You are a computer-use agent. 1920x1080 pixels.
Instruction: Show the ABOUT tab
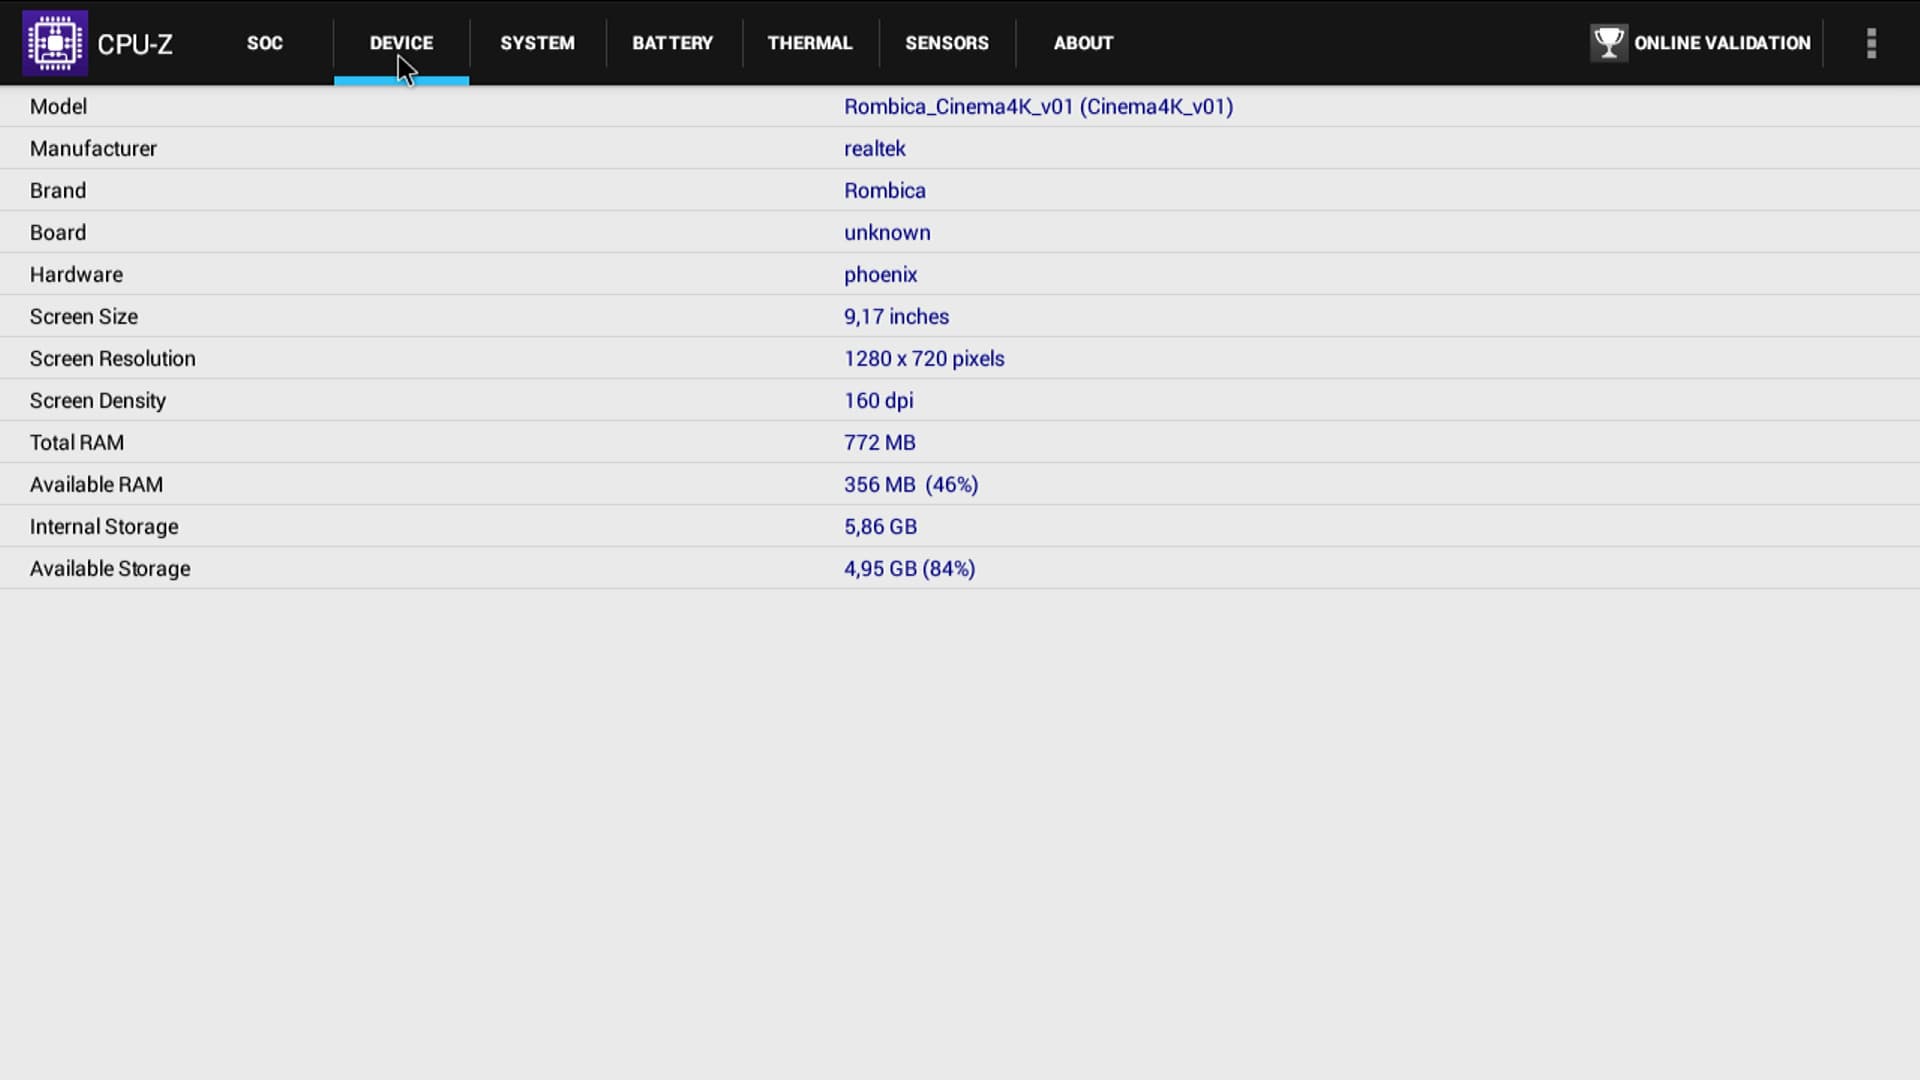[1083, 43]
